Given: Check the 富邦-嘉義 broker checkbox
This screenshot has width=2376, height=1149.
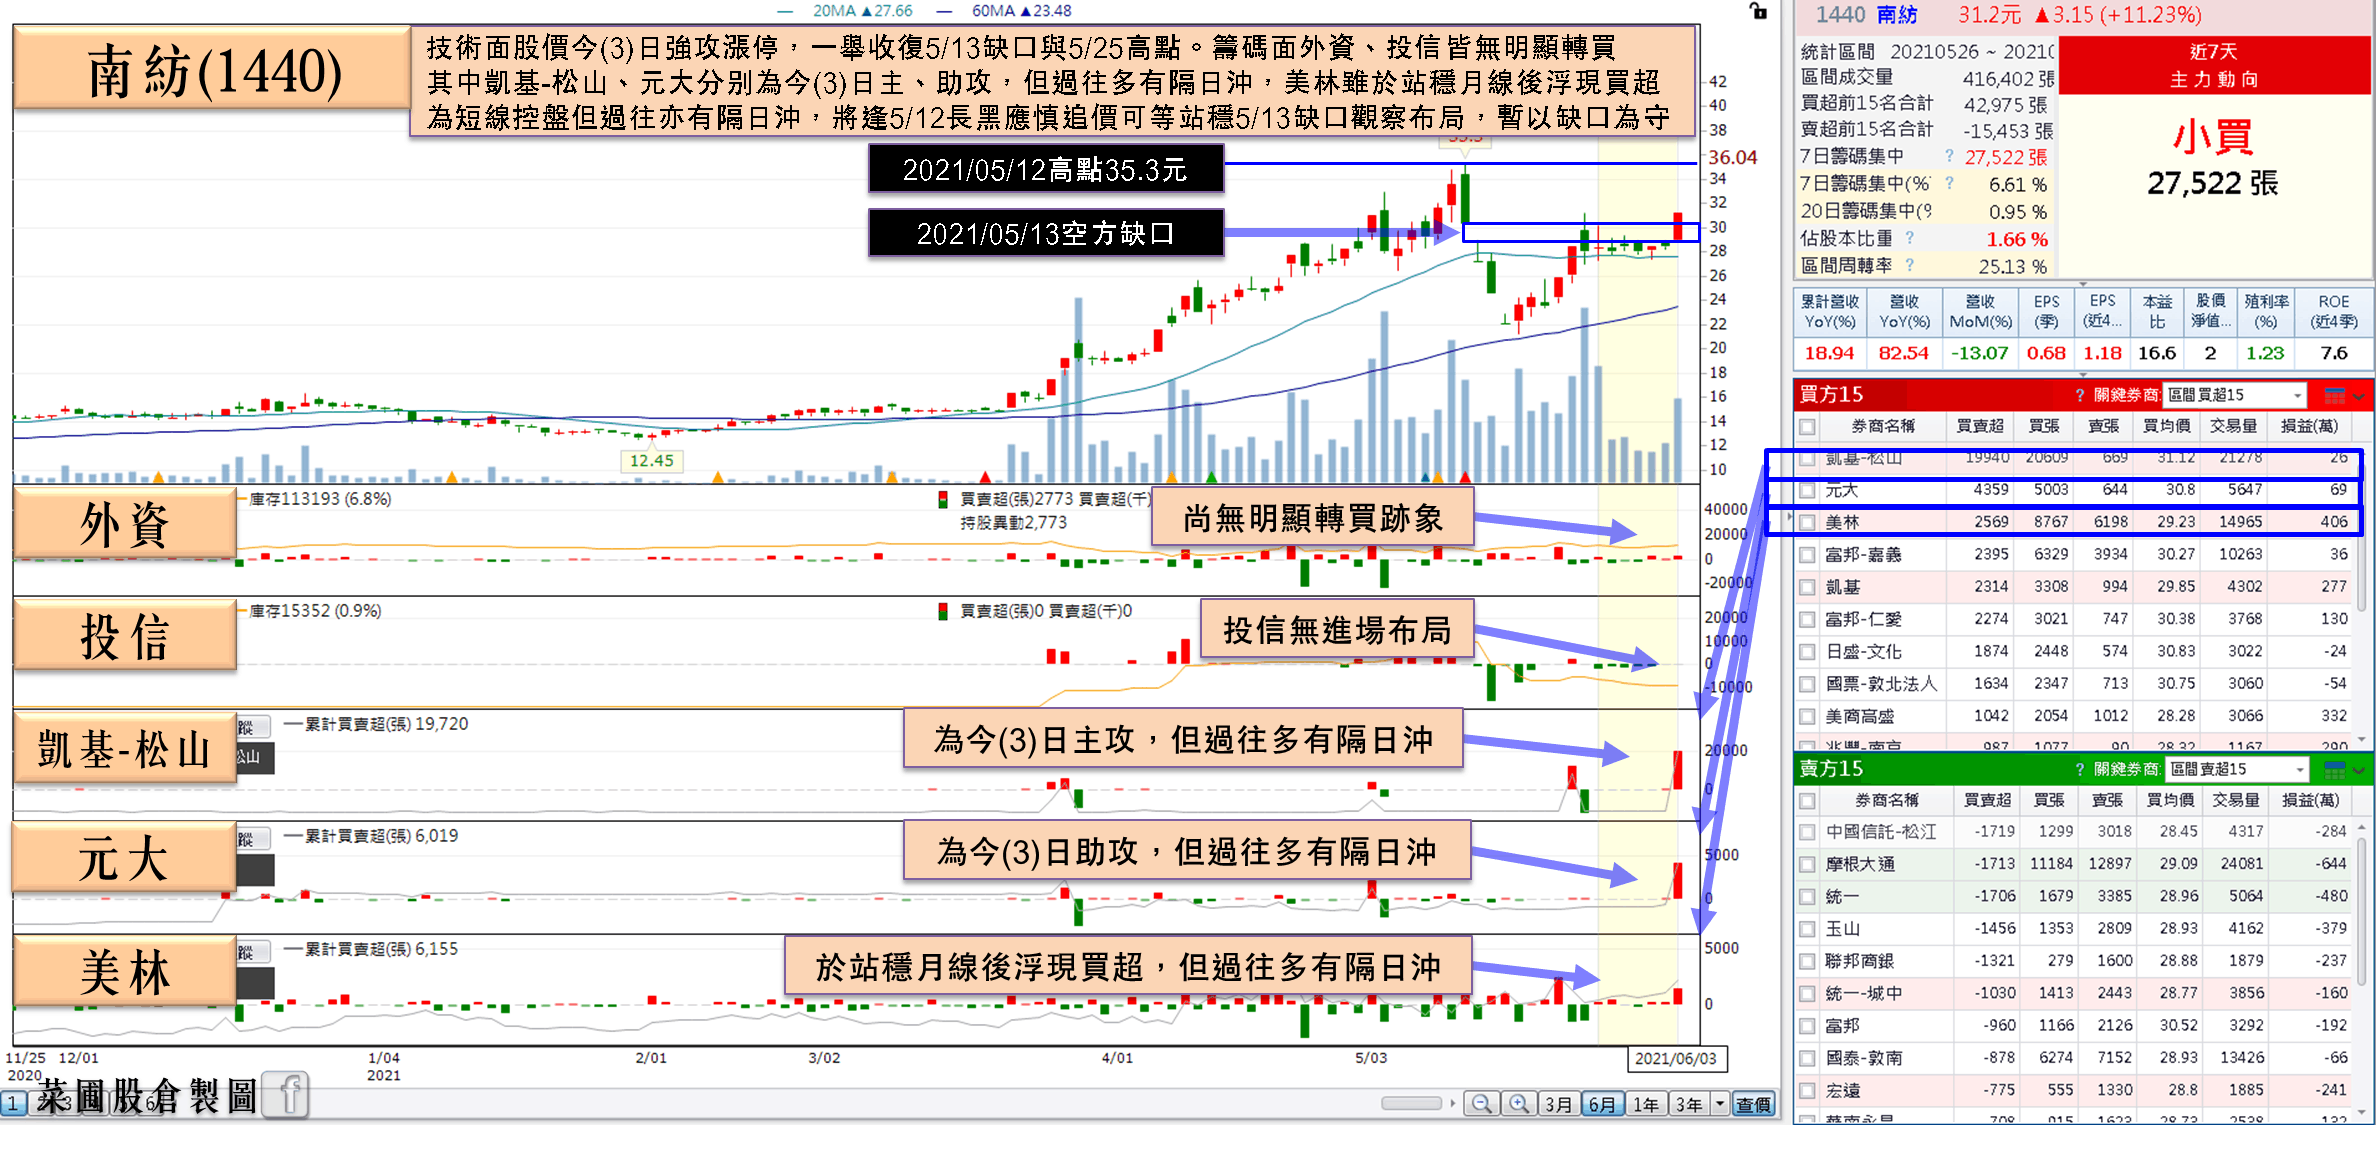Looking at the screenshot, I should click(x=1807, y=555).
